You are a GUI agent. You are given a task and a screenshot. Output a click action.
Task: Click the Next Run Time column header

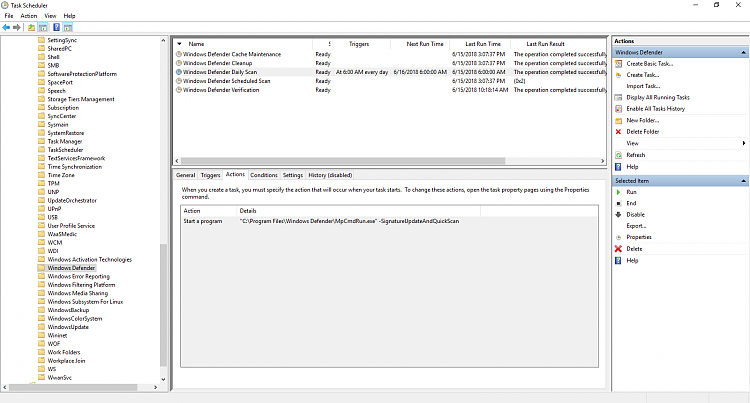[x=420, y=44]
